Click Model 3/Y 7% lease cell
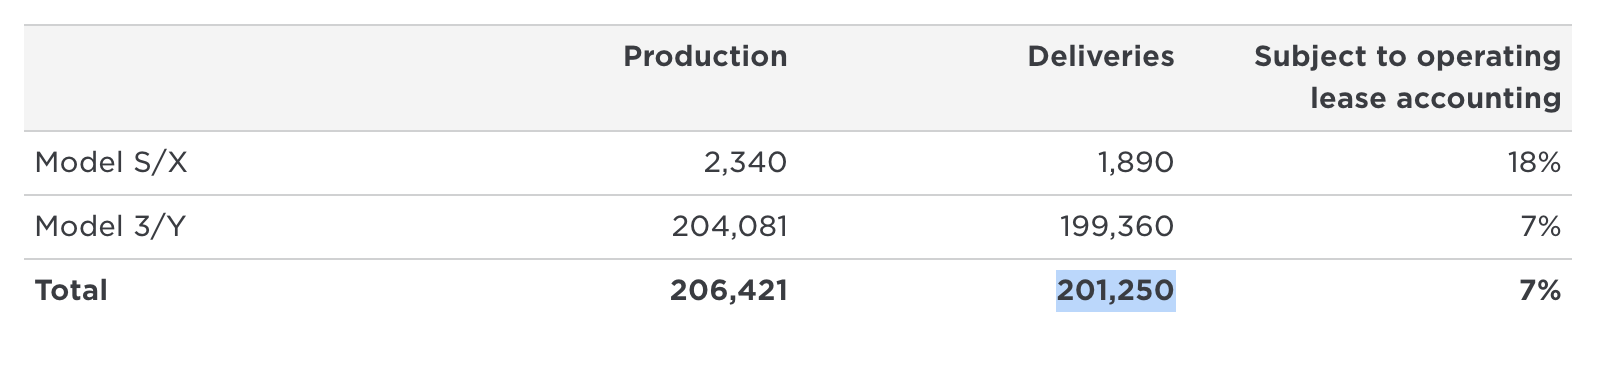1602x370 pixels. pyautogui.click(x=1542, y=227)
